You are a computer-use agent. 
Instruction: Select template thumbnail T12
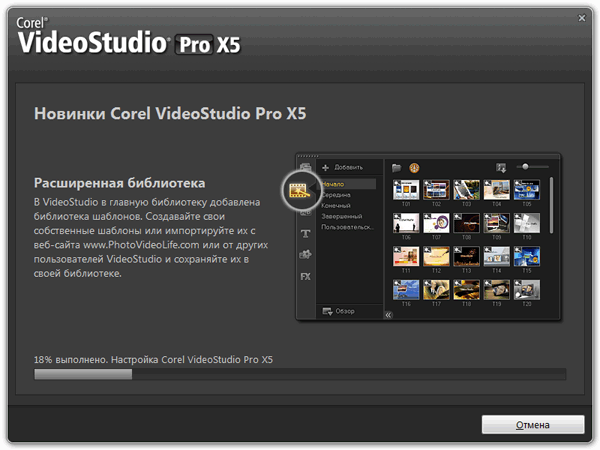coord(436,256)
